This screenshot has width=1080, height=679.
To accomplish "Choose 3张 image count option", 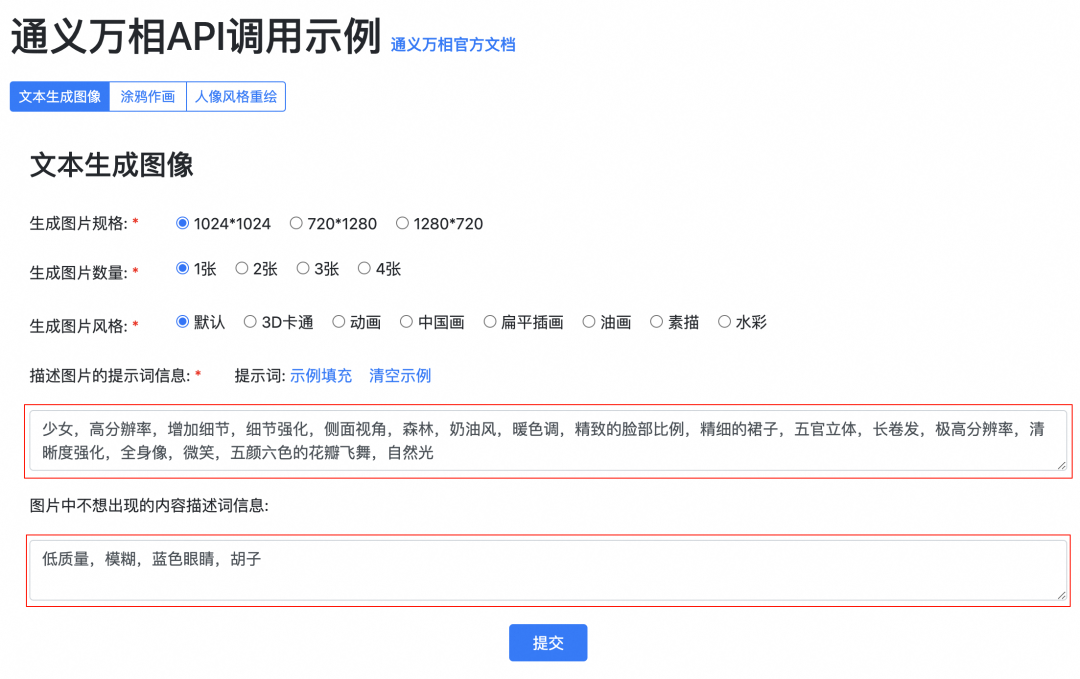I will 303,269.
